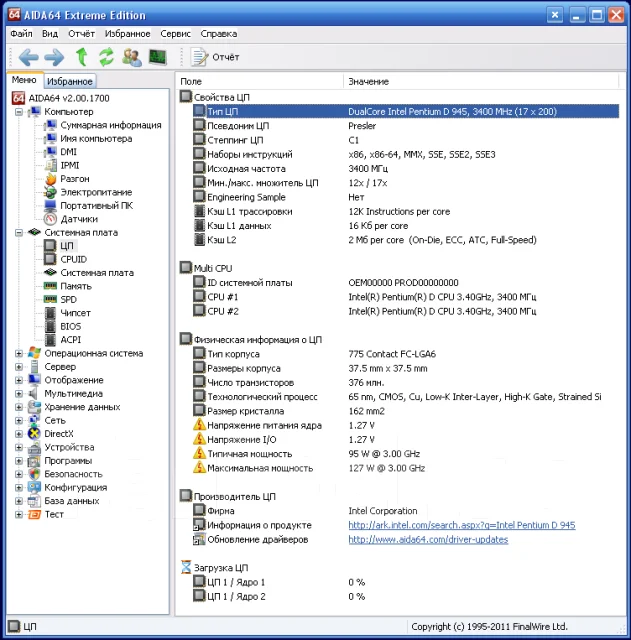Image resolution: width=631 pixels, height=640 pixels.
Task: Select the CPUID chip icon
Action: pyautogui.click(x=50, y=259)
